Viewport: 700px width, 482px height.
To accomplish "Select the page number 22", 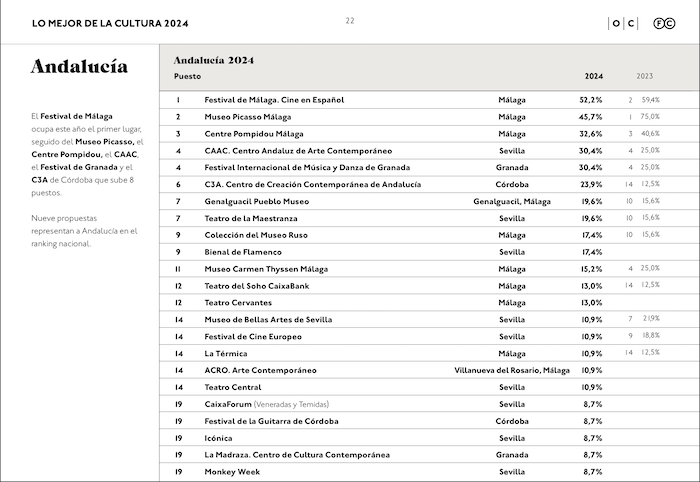I will (350, 21).
